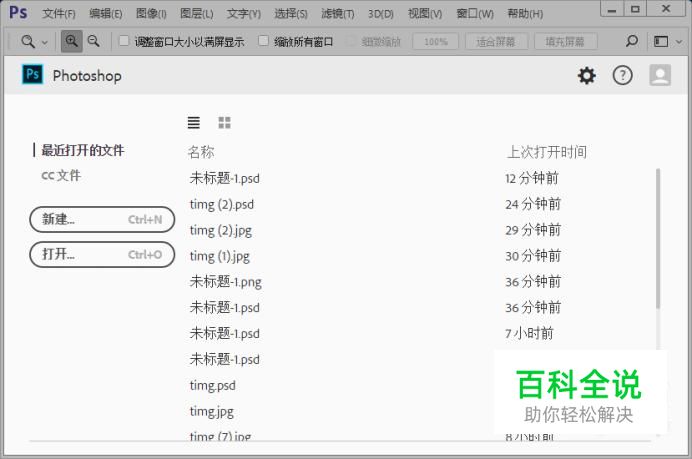Open recent file timg.jpg
The height and width of the screenshot is (459, 692).
pos(212,412)
